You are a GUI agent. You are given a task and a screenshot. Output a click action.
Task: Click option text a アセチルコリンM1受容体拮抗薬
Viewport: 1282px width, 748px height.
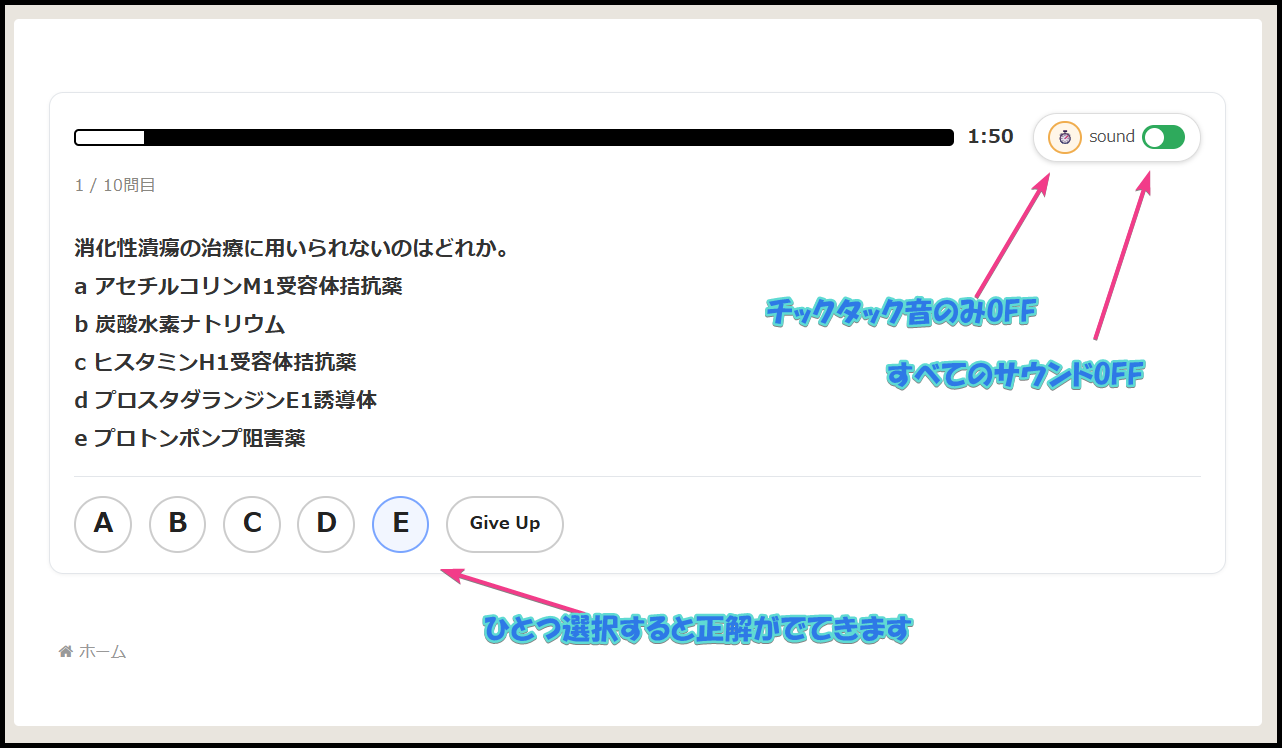[x=238, y=286]
